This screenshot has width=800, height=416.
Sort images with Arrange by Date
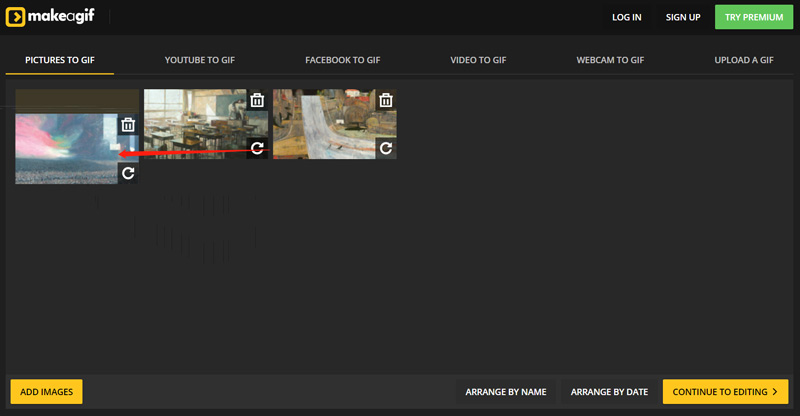pos(609,392)
